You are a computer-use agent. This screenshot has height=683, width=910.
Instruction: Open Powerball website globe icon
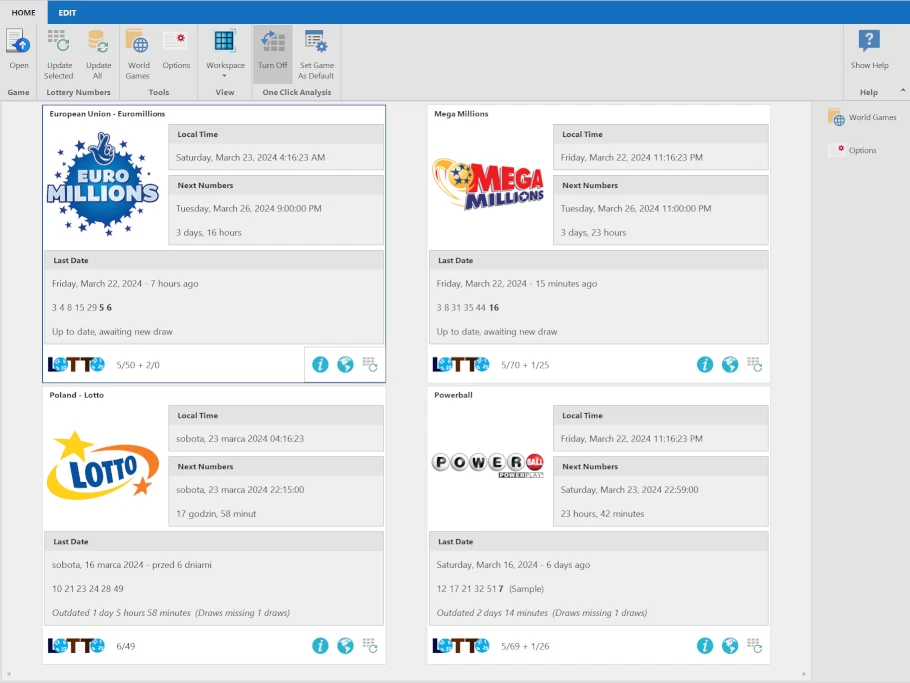coord(730,645)
